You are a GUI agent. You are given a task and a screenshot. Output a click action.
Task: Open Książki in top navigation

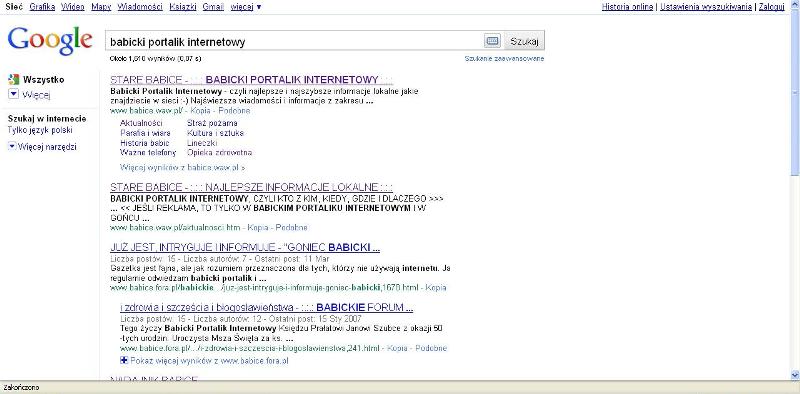pos(183,7)
